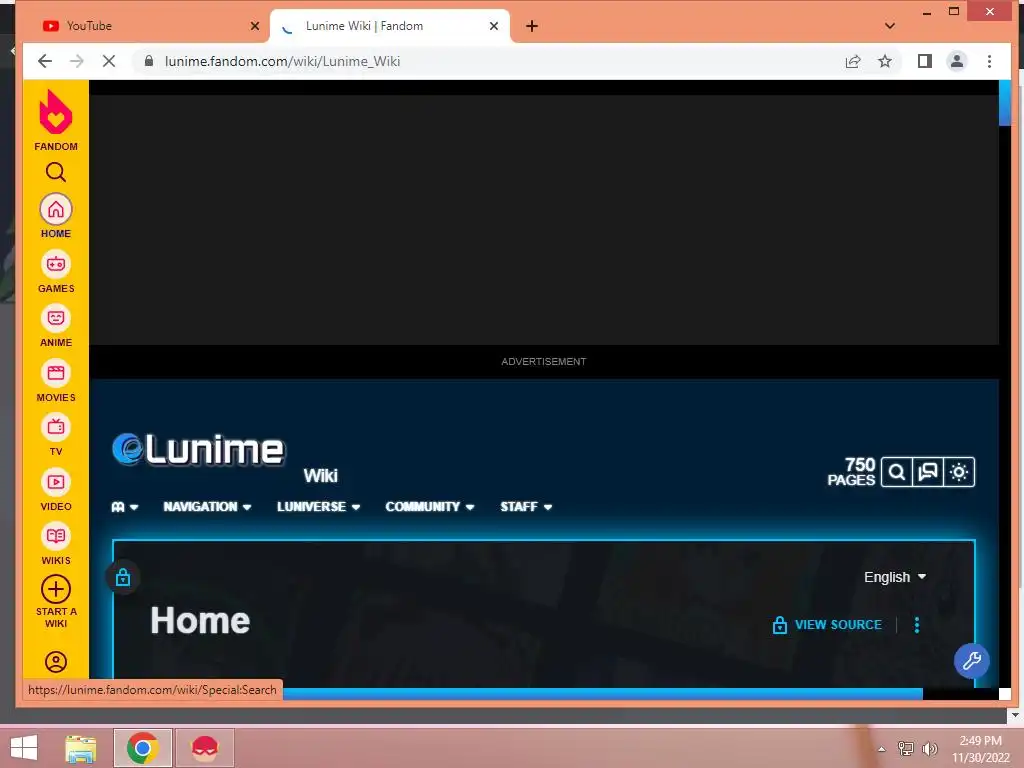Open the Chrome three-dot menu
The width and height of the screenshot is (1024, 768).
pos(989,61)
